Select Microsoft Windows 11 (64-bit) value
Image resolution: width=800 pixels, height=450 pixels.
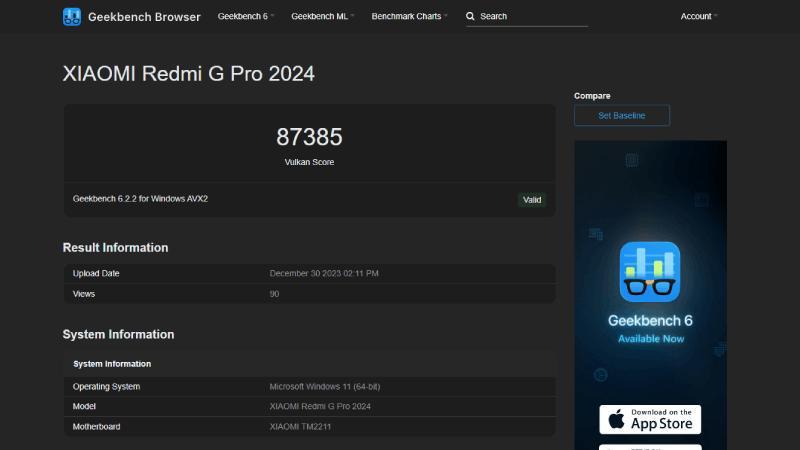[x=324, y=387]
